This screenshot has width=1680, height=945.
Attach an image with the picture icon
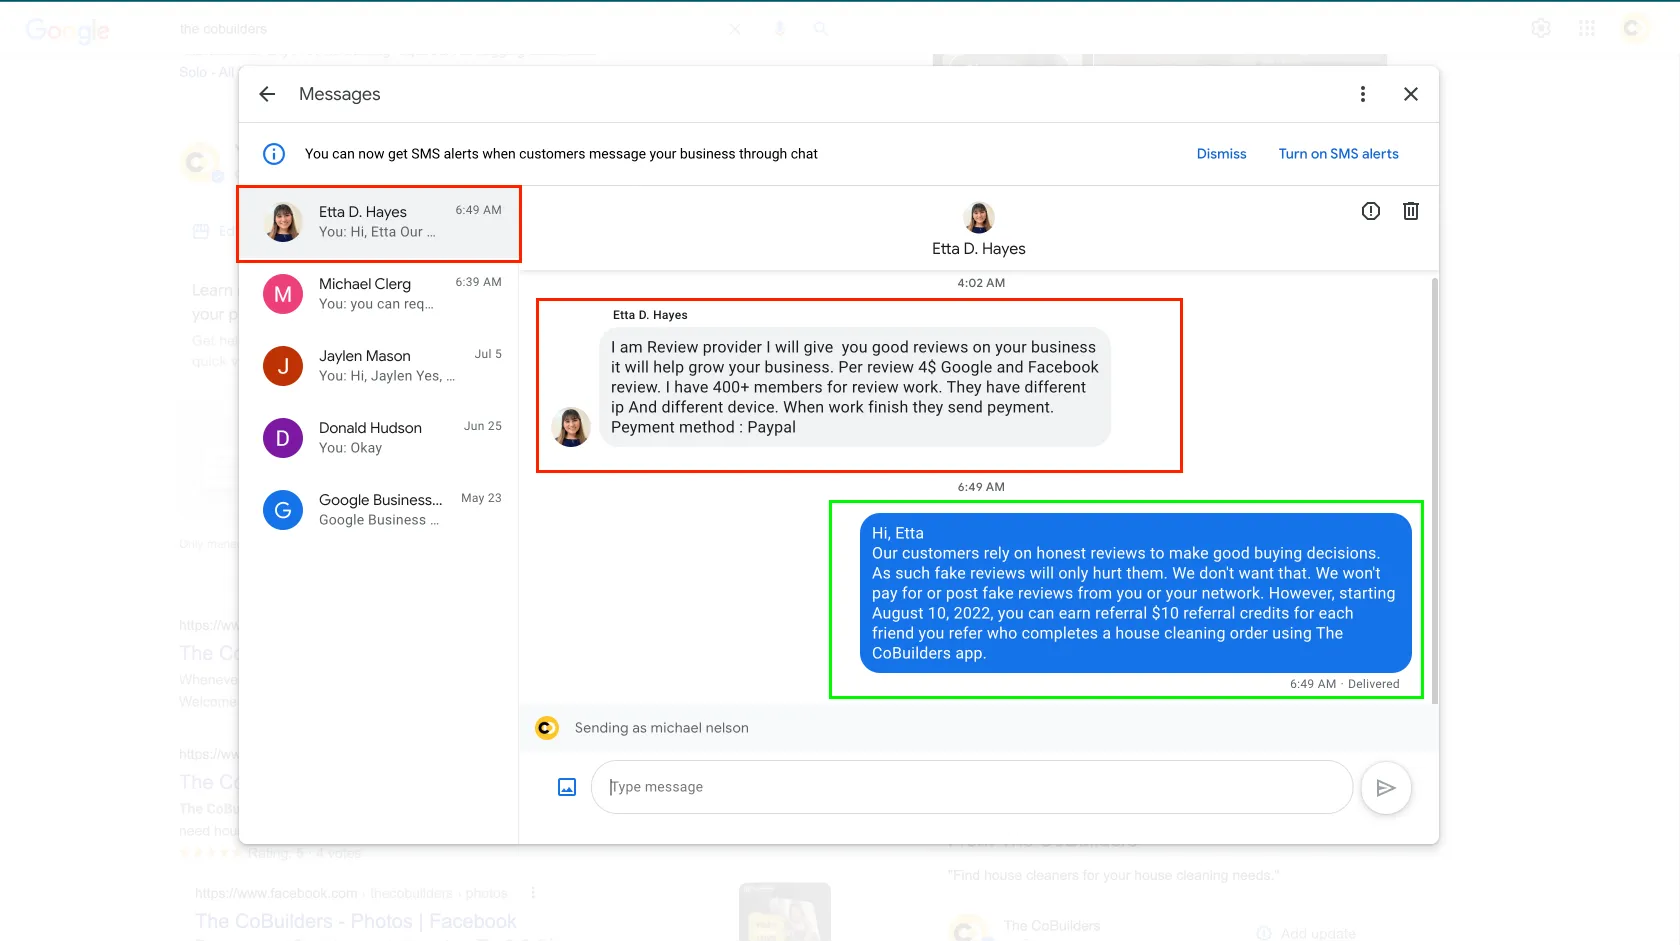[x=567, y=787]
